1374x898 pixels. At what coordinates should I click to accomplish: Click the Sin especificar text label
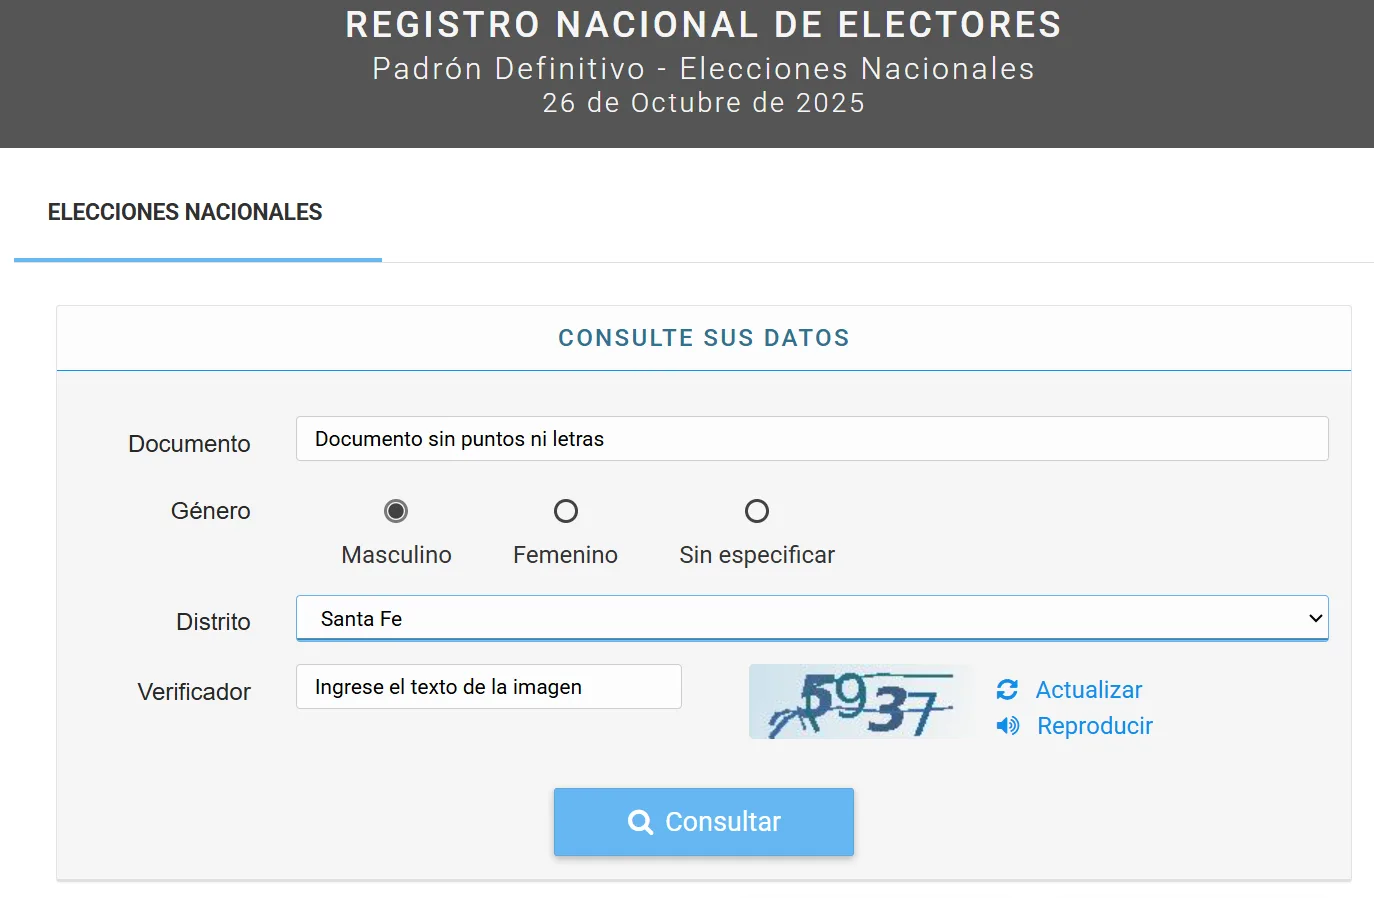pos(757,555)
